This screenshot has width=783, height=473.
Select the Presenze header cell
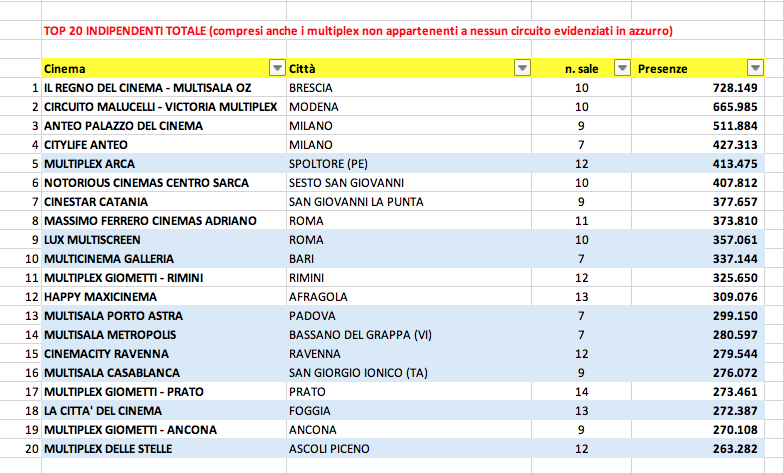(698, 68)
